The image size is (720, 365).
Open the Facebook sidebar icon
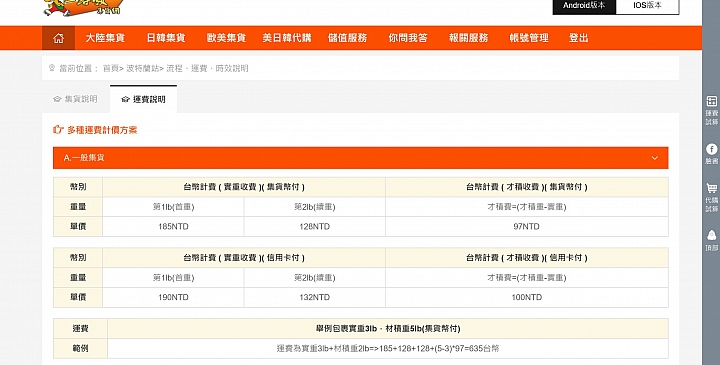pyautogui.click(x=711, y=154)
